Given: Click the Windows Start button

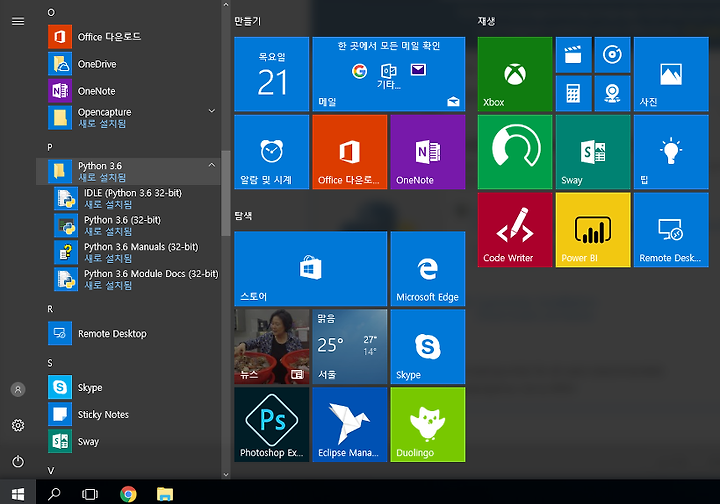Looking at the screenshot, I should [18, 493].
